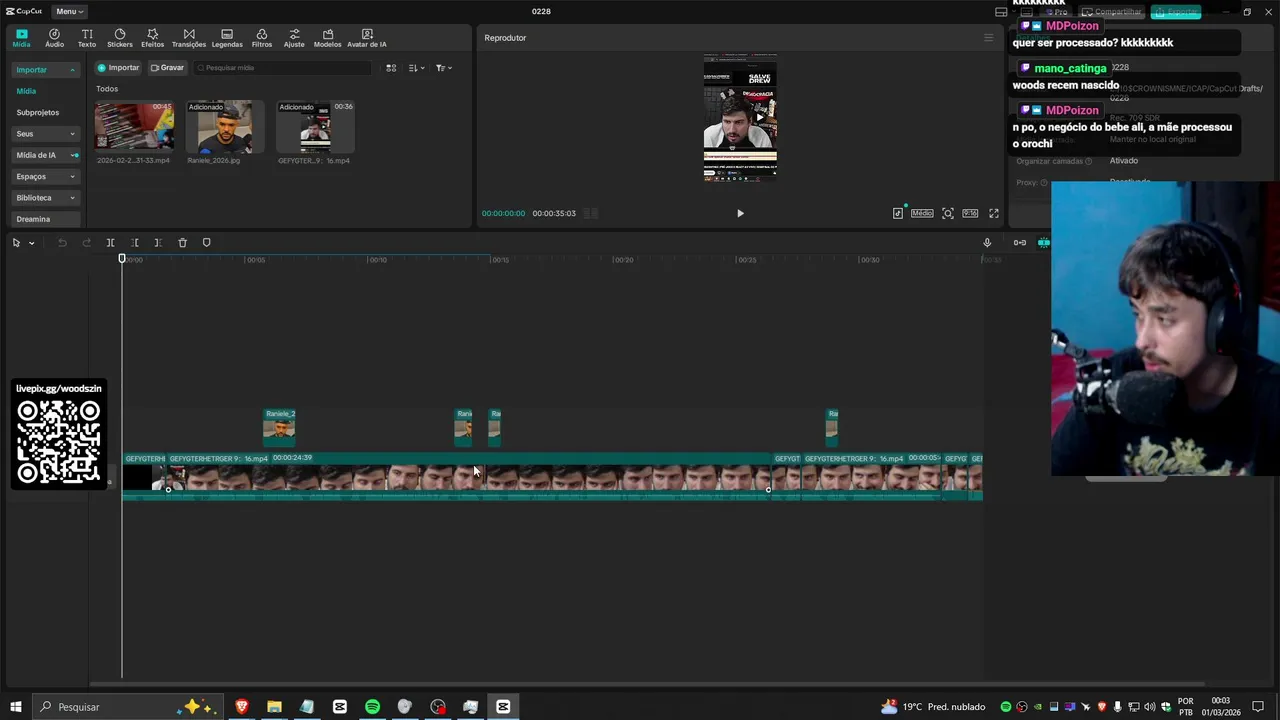Select the 2026-02-2...31-33.mp4 media thumbnail

[134, 127]
